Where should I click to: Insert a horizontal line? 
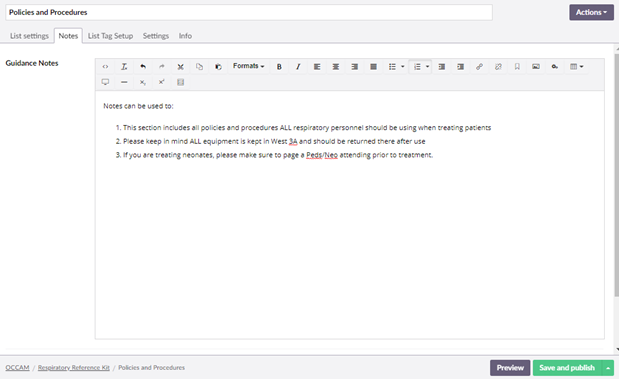[124, 82]
